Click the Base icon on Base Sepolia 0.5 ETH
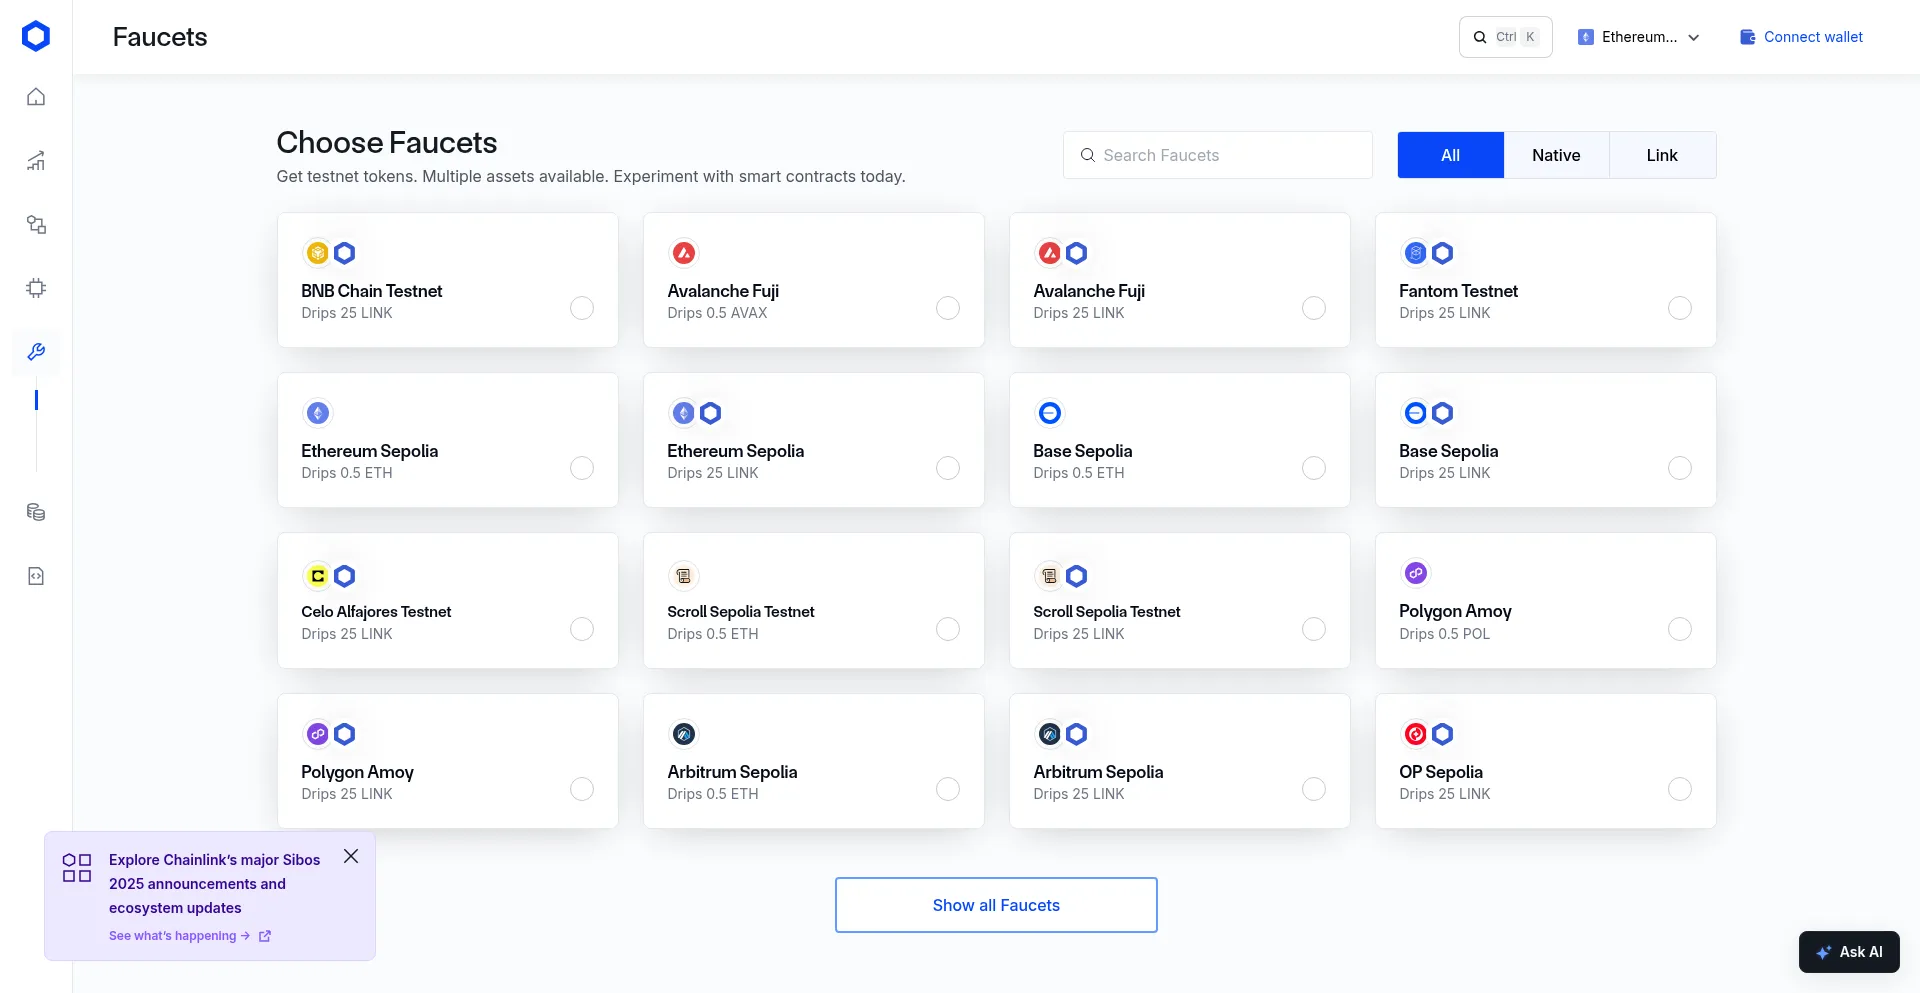Viewport: 1920px width, 993px height. click(1050, 413)
